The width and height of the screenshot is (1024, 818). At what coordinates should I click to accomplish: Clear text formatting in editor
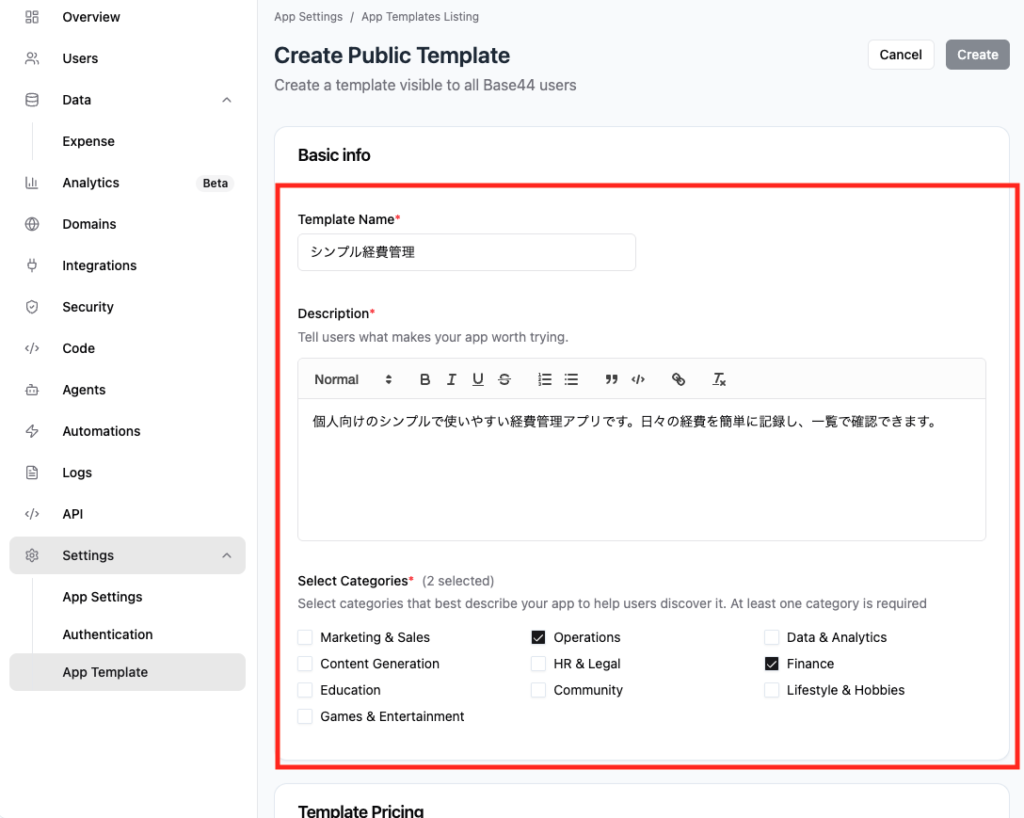pyautogui.click(x=719, y=380)
